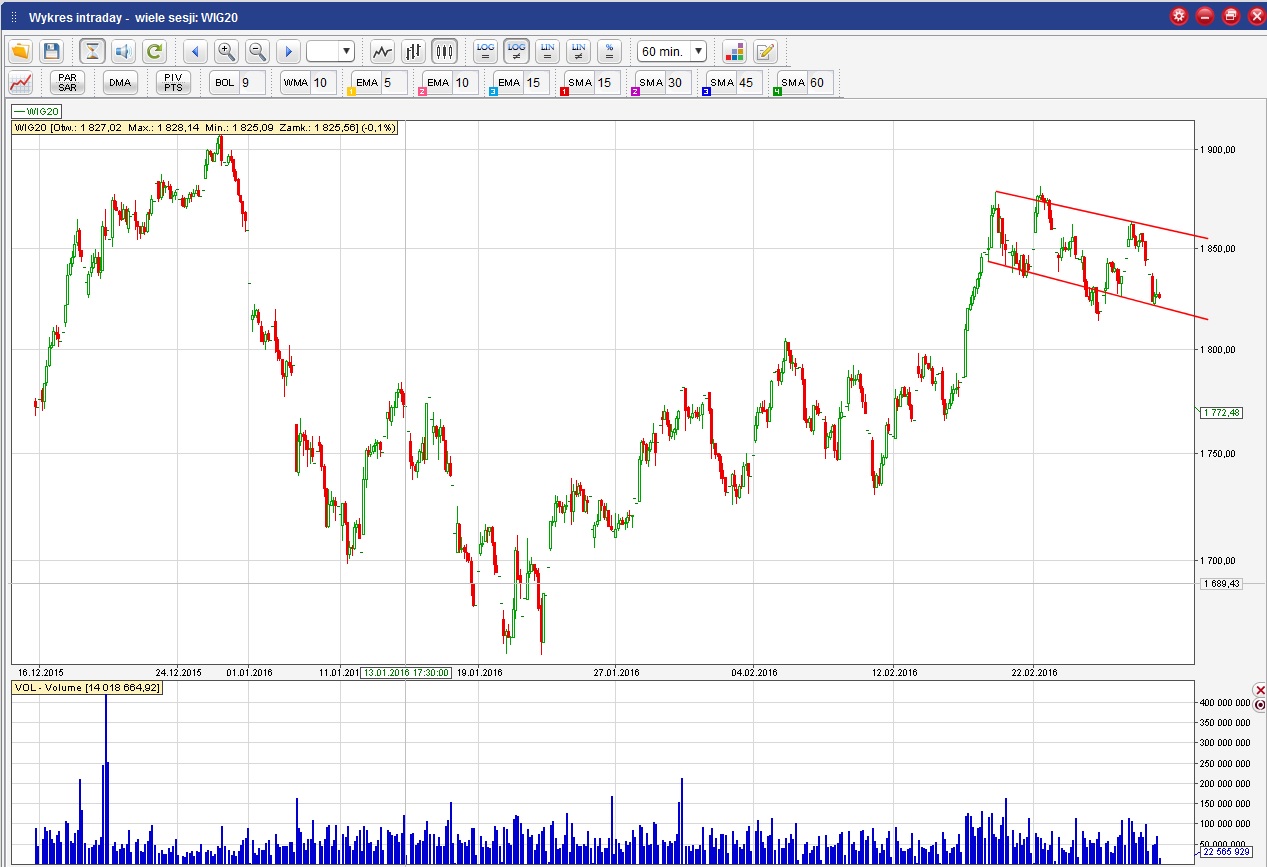Screen dimensions: 1267x867
Task: Open the color palette settings icon
Action: [734, 51]
